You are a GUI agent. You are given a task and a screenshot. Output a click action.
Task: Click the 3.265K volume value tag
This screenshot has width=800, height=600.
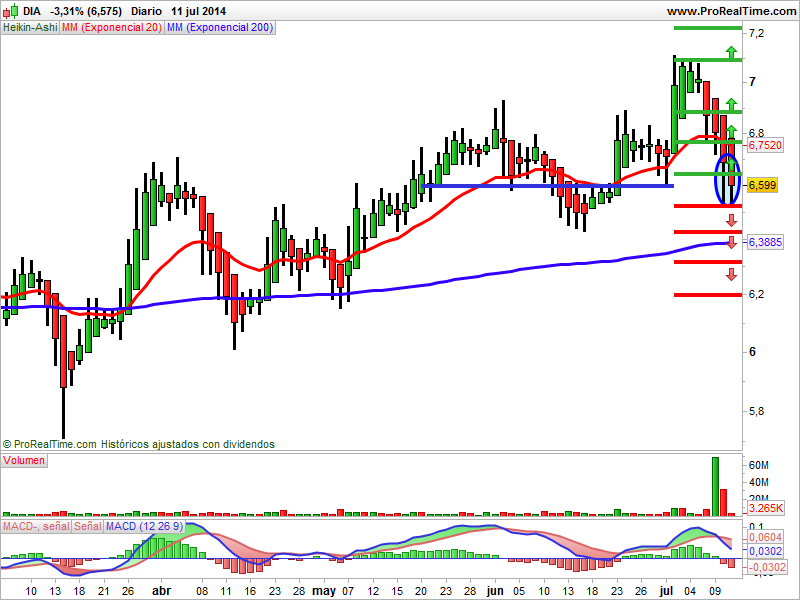tap(765, 508)
